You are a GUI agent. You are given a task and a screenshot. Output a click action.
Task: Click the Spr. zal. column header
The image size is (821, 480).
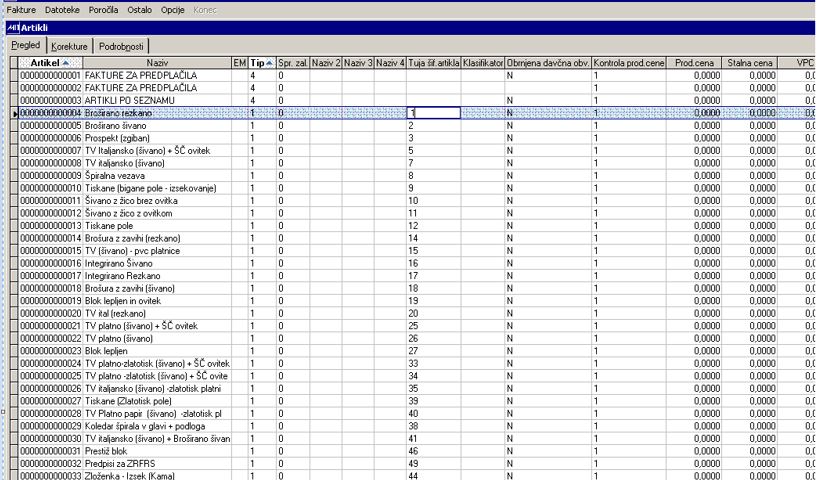pos(293,63)
